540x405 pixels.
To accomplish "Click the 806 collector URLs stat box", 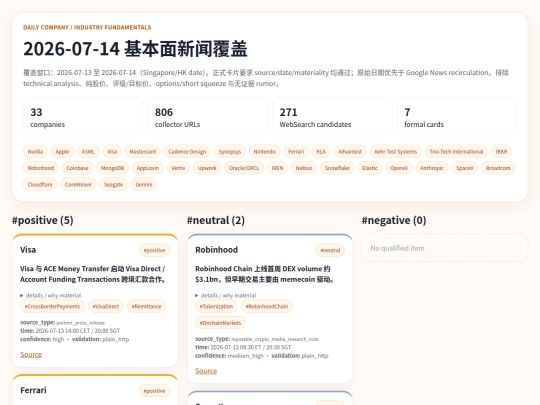I will [208, 117].
